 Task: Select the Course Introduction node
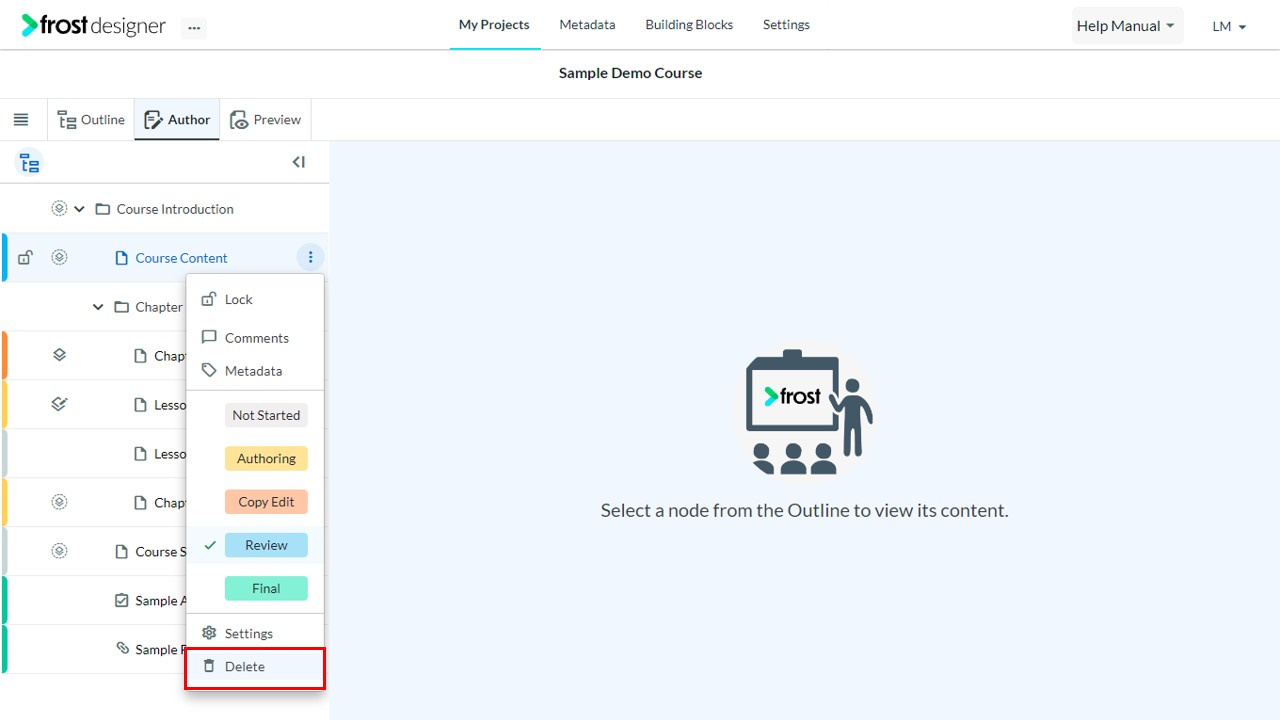(175, 209)
